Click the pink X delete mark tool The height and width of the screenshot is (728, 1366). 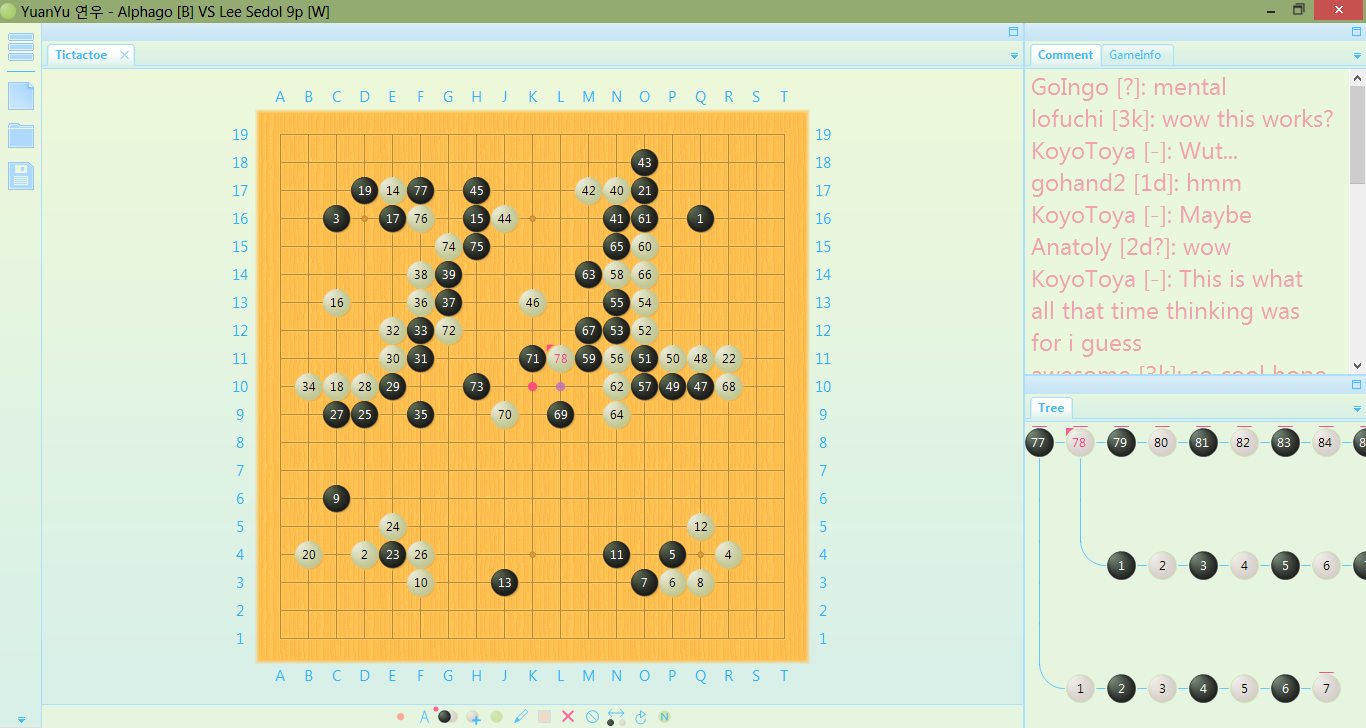[568, 716]
